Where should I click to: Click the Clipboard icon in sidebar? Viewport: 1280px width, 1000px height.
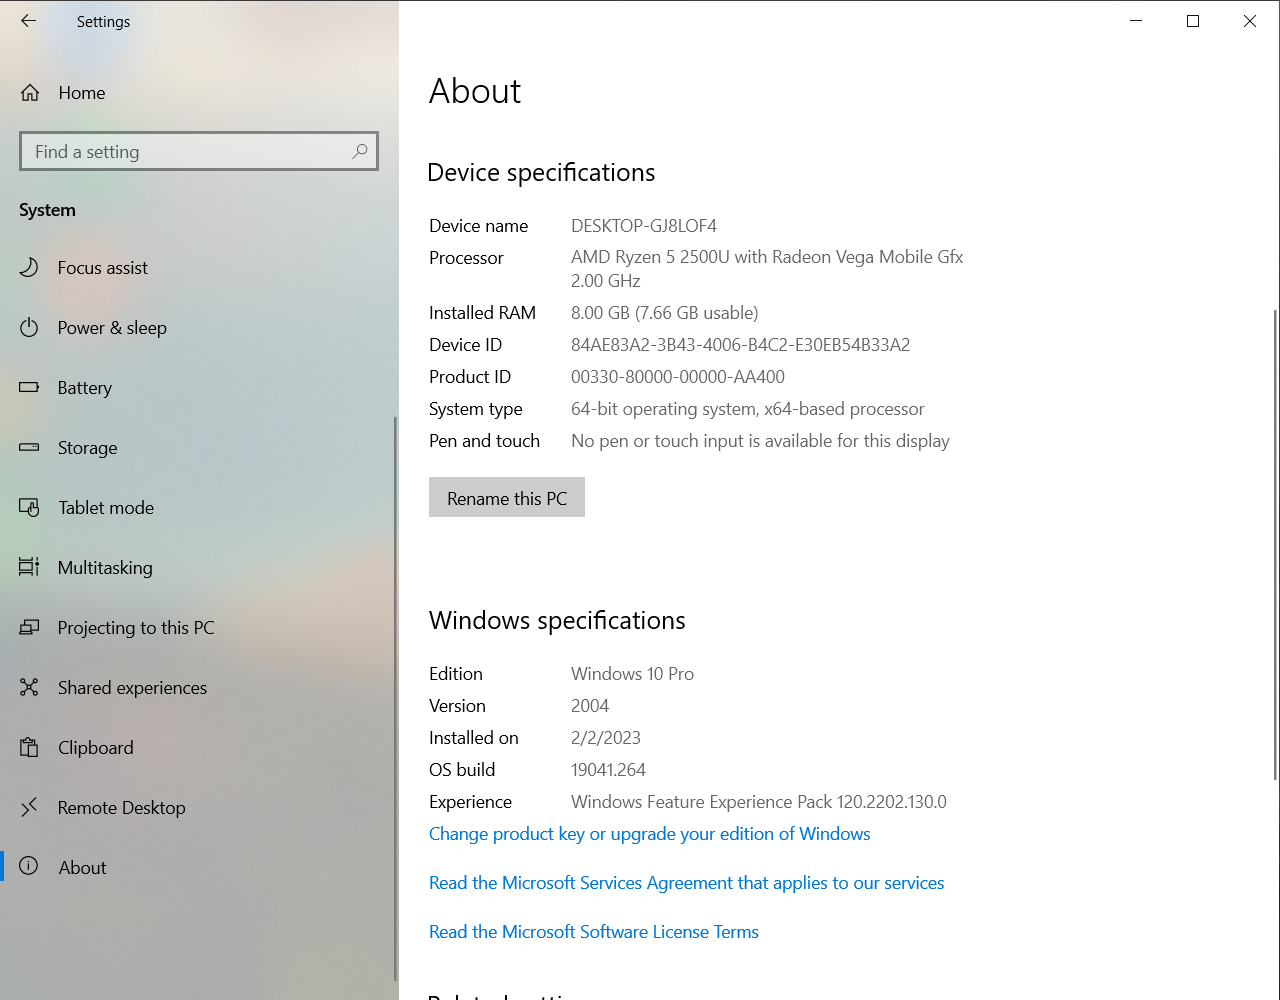pos(29,747)
